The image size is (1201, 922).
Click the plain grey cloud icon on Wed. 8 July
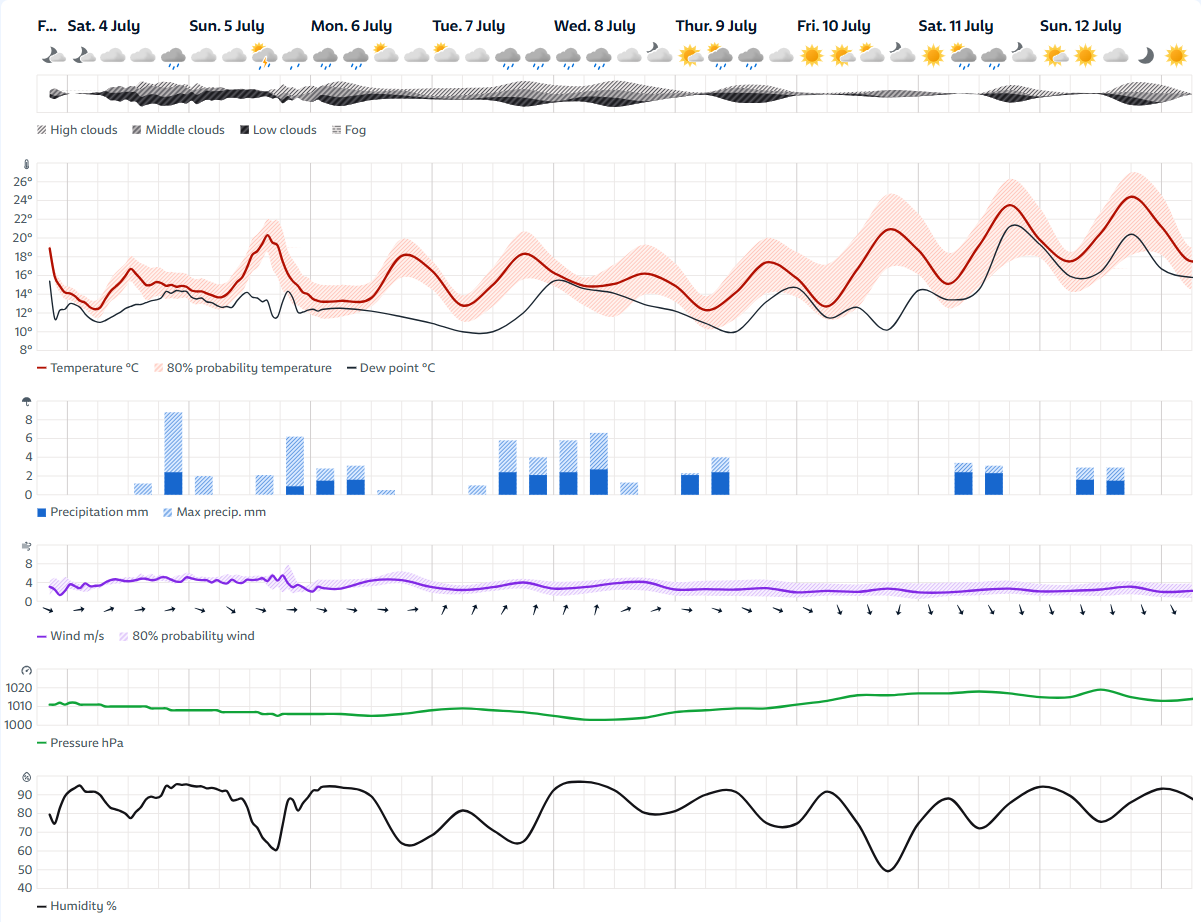(x=629, y=56)
